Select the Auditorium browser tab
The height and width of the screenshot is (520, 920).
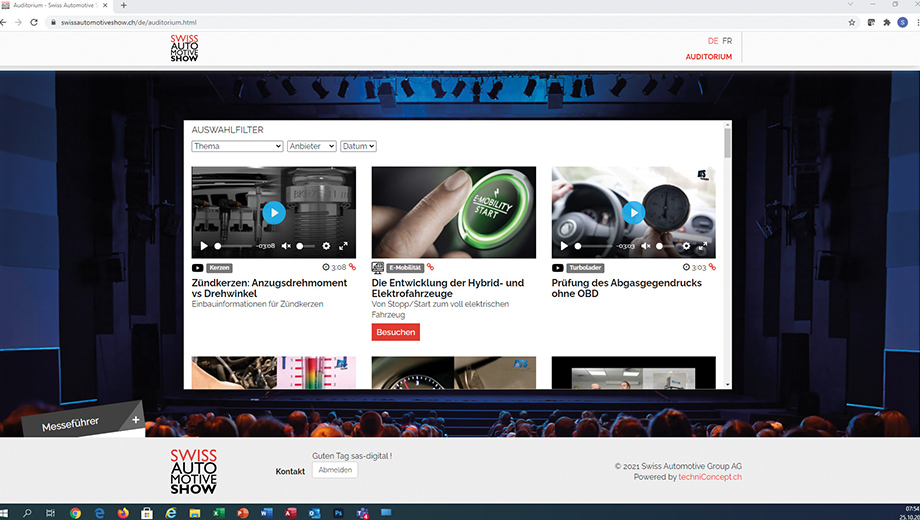(55, 5)
